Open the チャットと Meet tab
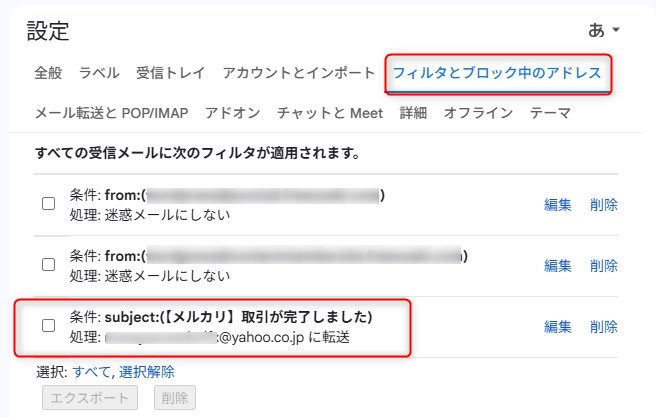Image resolution: width=656 pixels, height=417 pixels. (330, 113)
